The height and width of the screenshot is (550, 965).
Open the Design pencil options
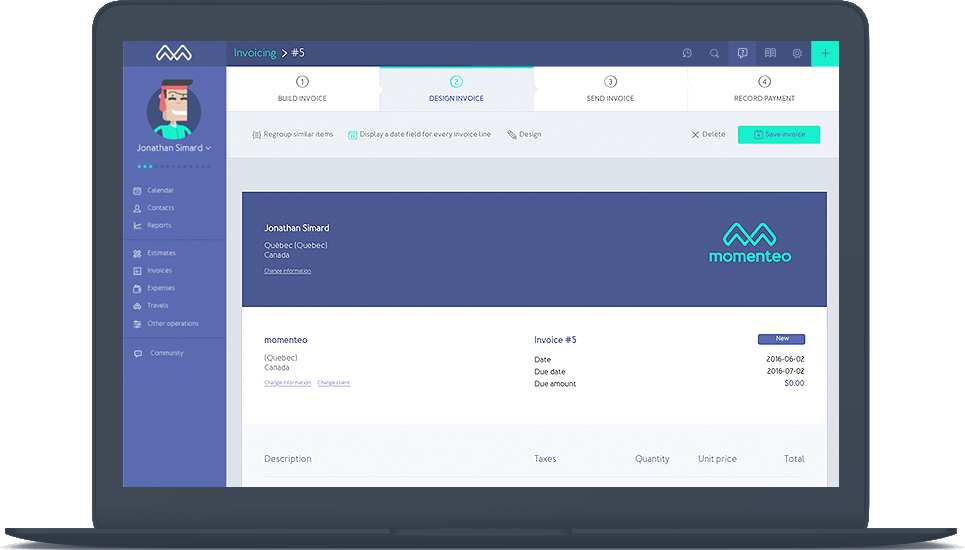524,134
